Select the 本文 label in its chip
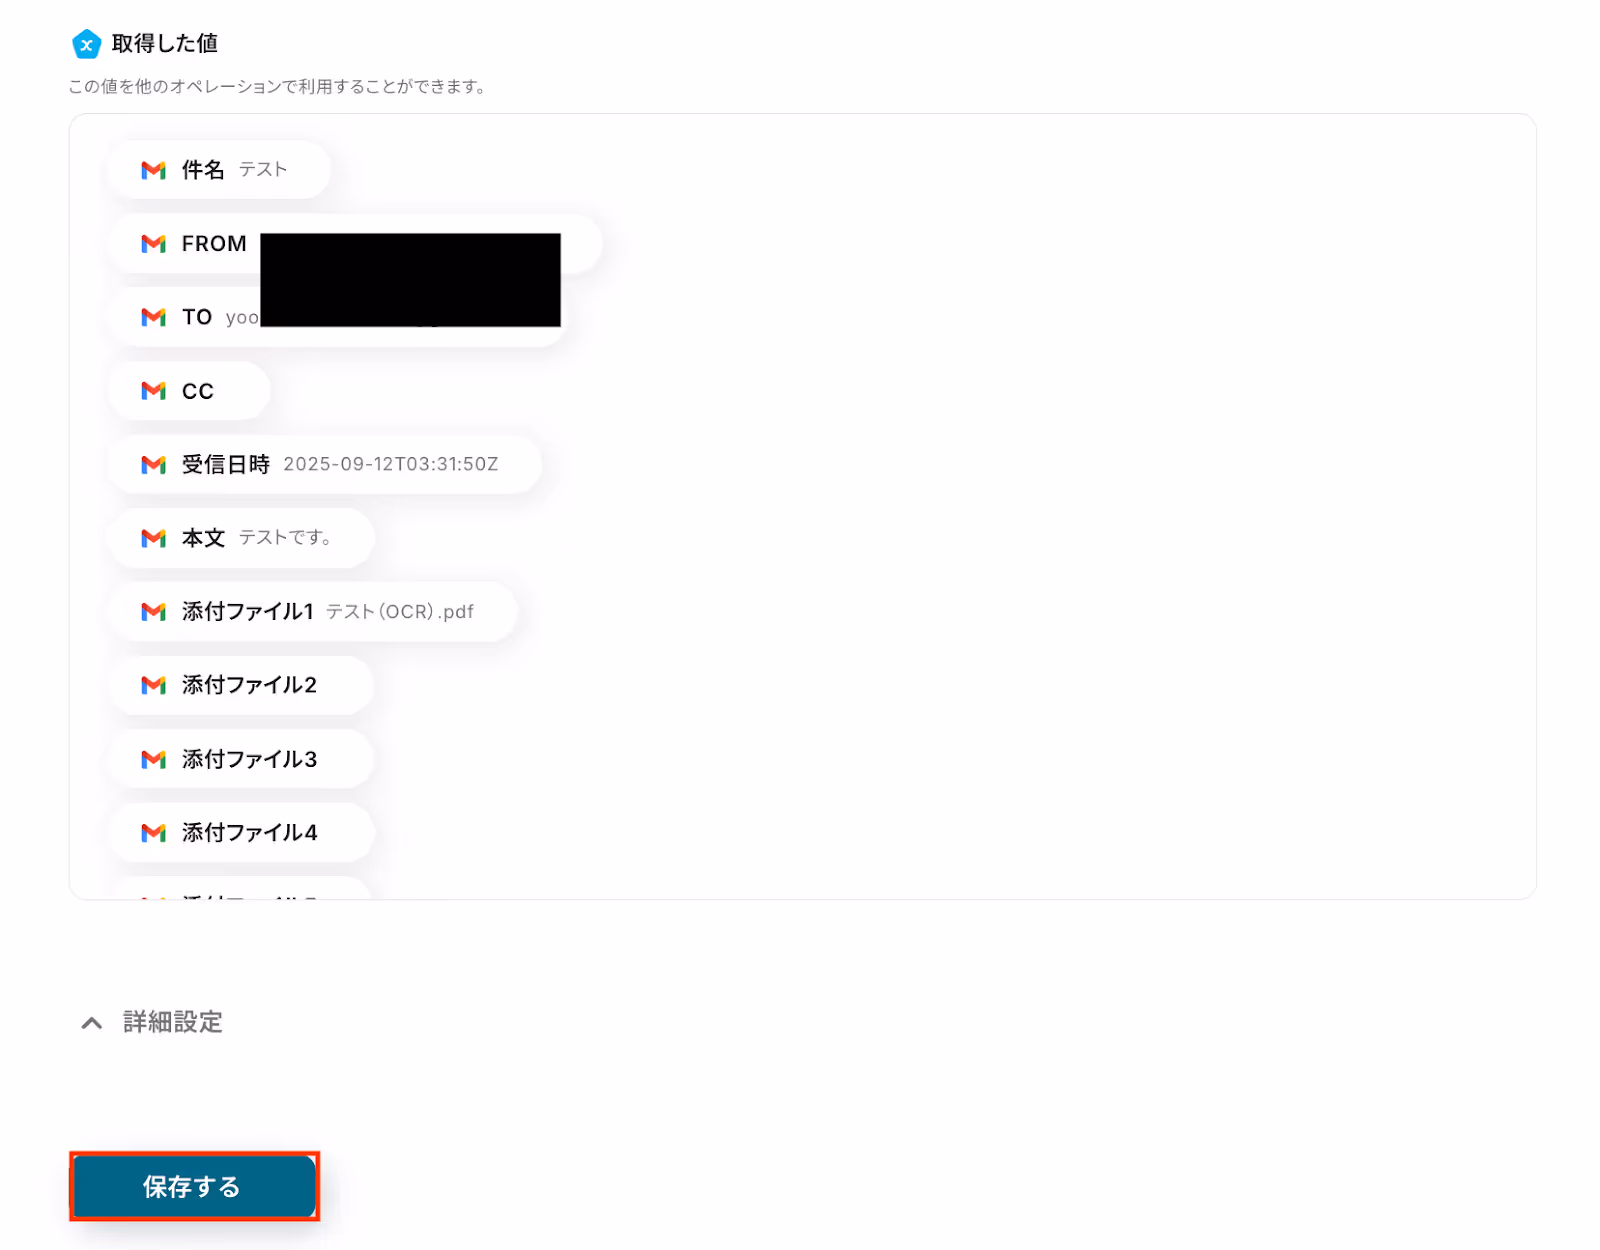The width and height of the screenshot is (1600, 1250). pyautogui.click(x=203, y=538)
